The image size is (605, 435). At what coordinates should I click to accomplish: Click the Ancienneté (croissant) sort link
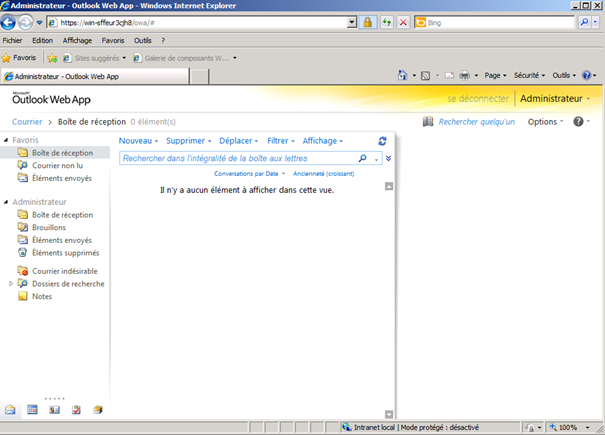324,174
